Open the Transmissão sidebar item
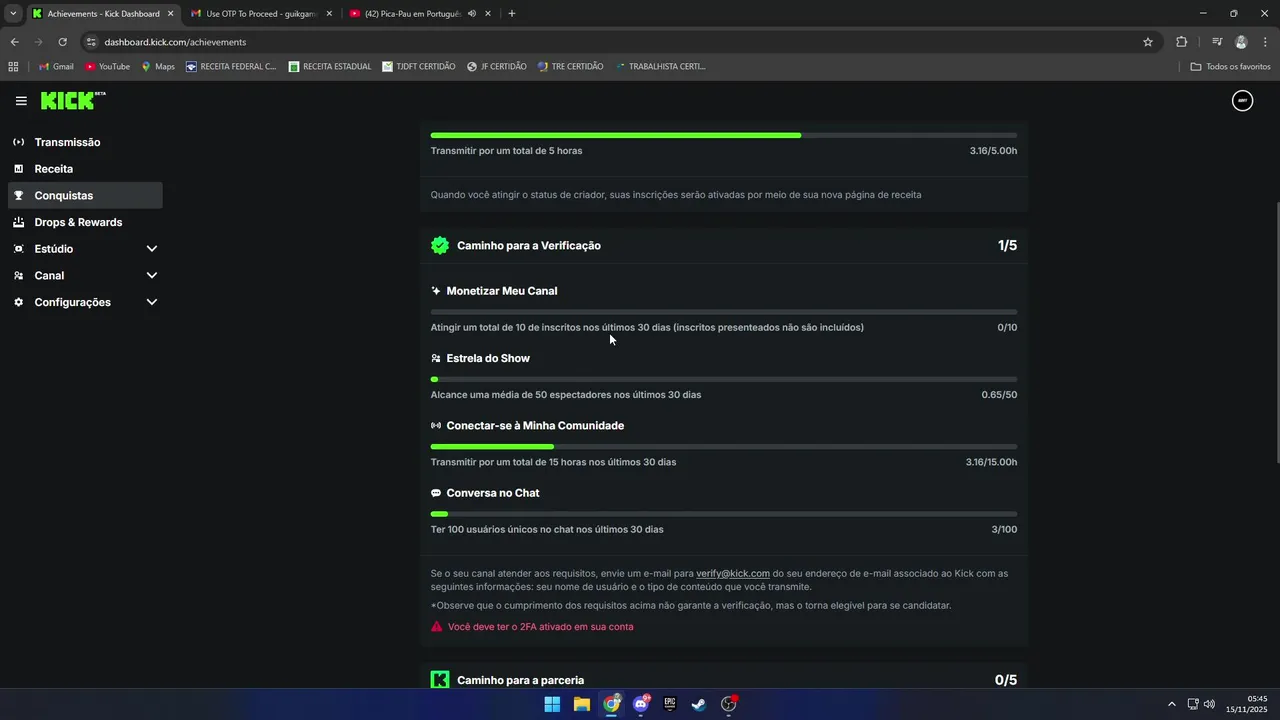1280x720 pixels. tap(85, 142)
